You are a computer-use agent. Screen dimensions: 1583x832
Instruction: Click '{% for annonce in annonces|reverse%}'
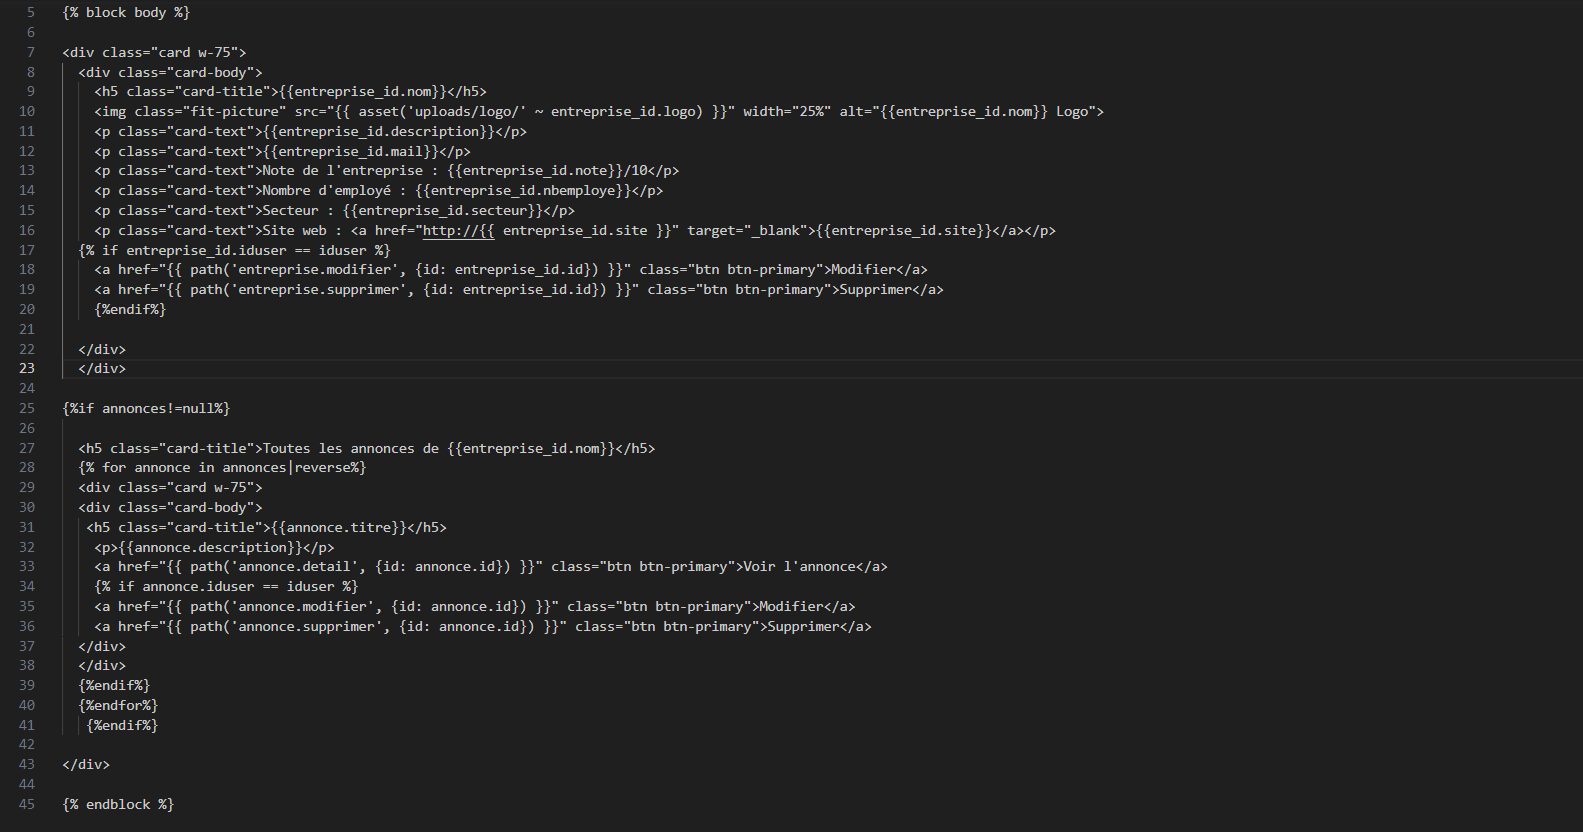222,467
